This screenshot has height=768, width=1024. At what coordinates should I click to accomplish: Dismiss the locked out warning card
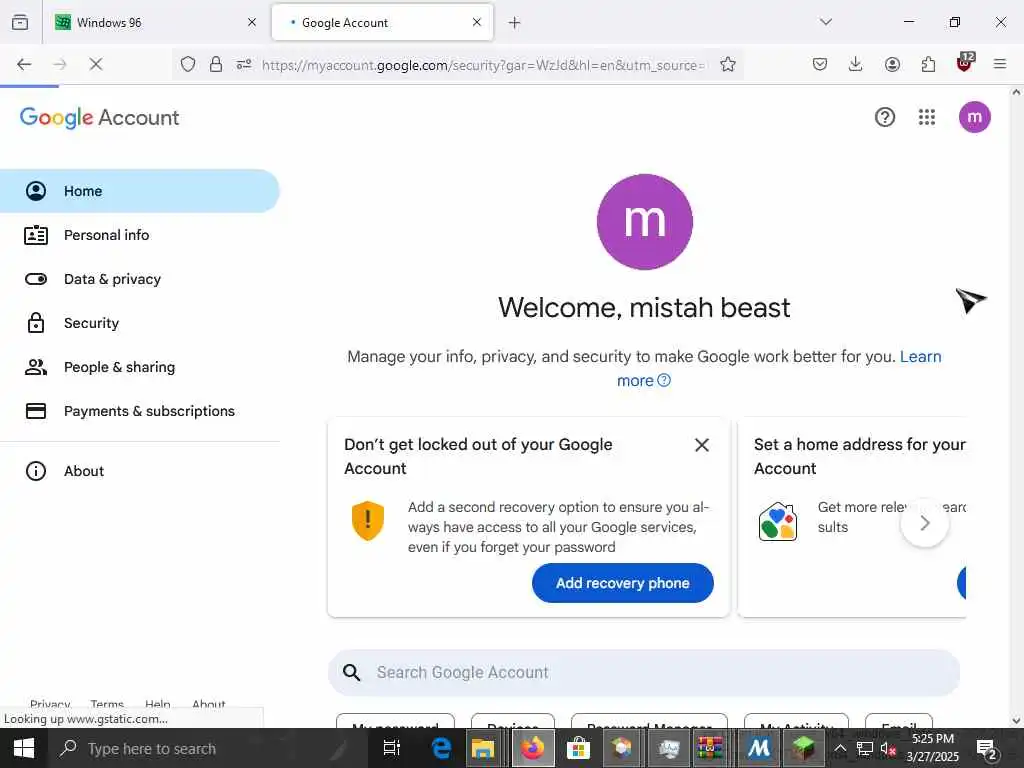[701, 445]
